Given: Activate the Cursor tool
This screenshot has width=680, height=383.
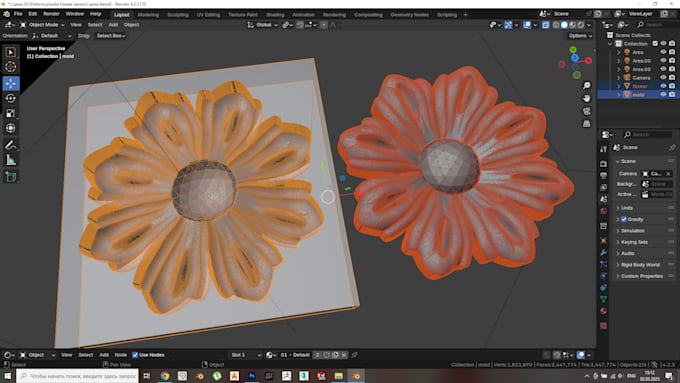Looking at the screenshot, I should pyautogui.click(x=11, y=67).
